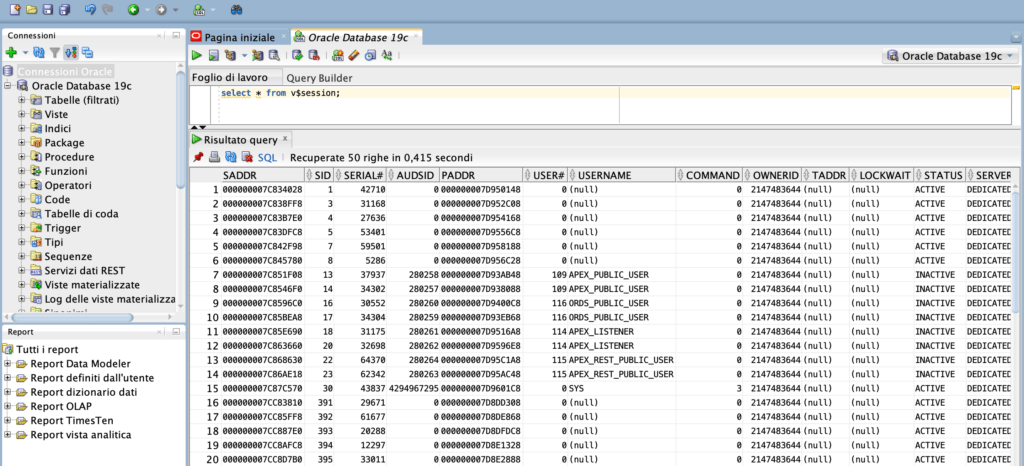The image size is (1024, 466).
Task: Click the SQL Tuning Advisor icon
Action: point(274,55)
